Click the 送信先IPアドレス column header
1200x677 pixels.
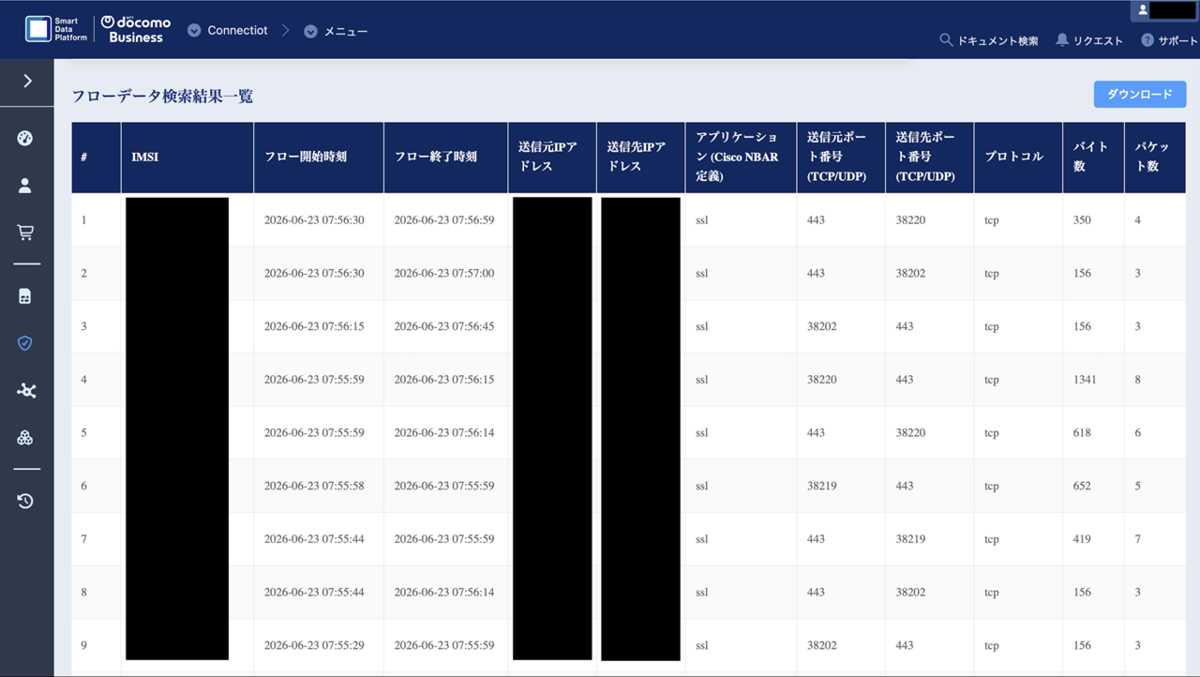(640, 157)
